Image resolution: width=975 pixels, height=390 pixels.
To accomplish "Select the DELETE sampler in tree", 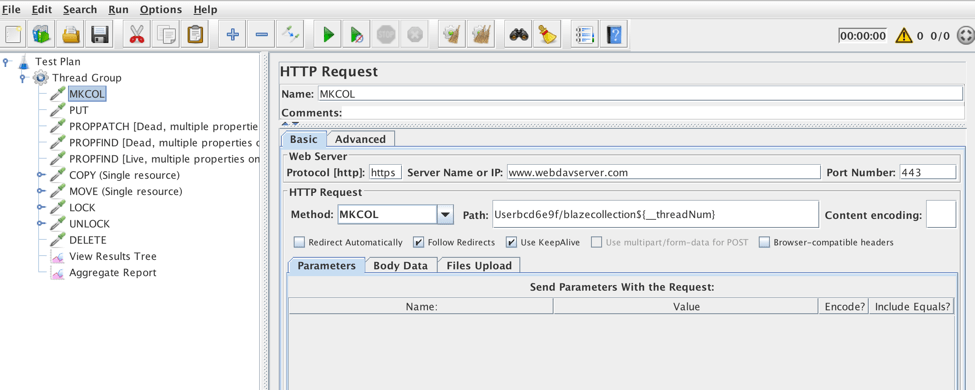I will [88, 239].
